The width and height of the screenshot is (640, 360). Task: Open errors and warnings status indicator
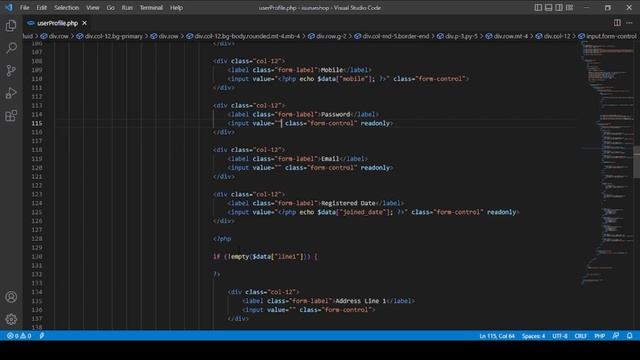[19, 336]
